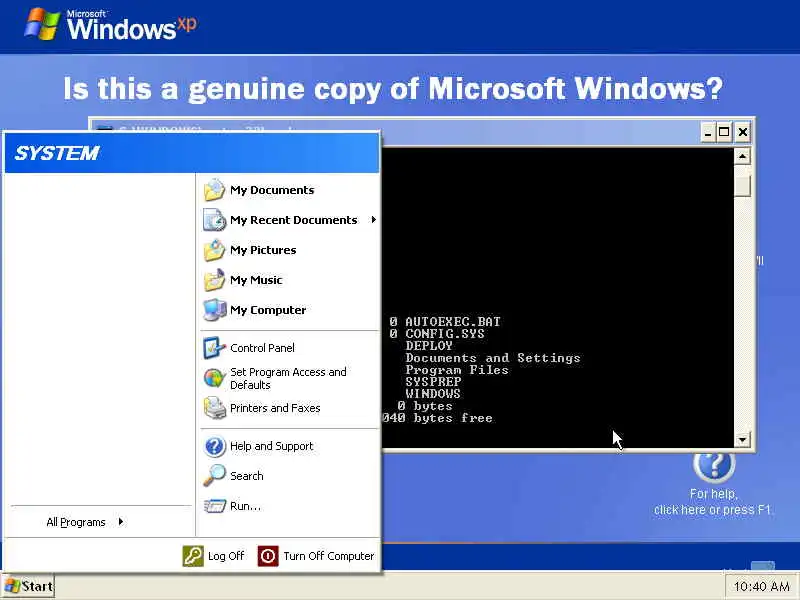
Task: Open the My Pictures folder icon
Action: pos(214,250)
